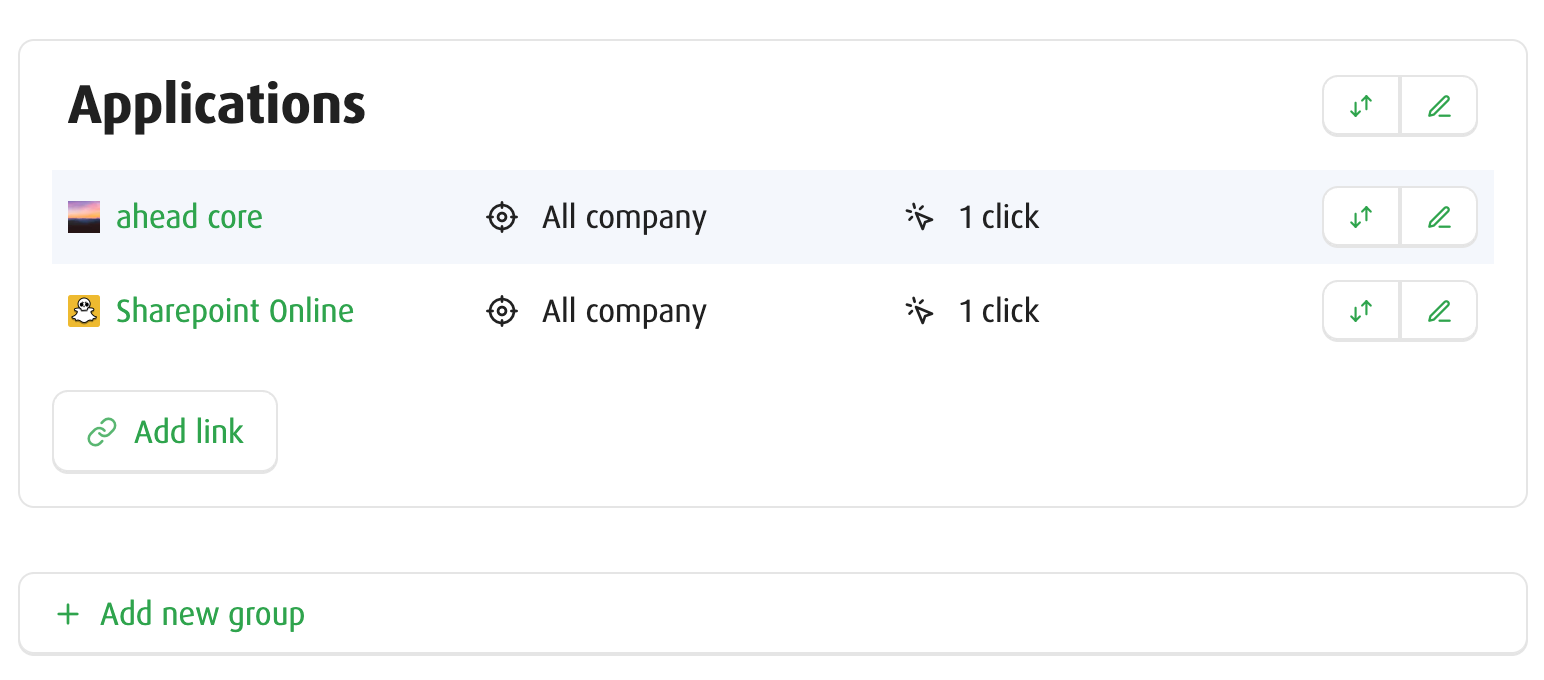This screenshot has height=680, width=1544.
Task: Click the ahead core thumbnail image
Action: coord(84,216)
